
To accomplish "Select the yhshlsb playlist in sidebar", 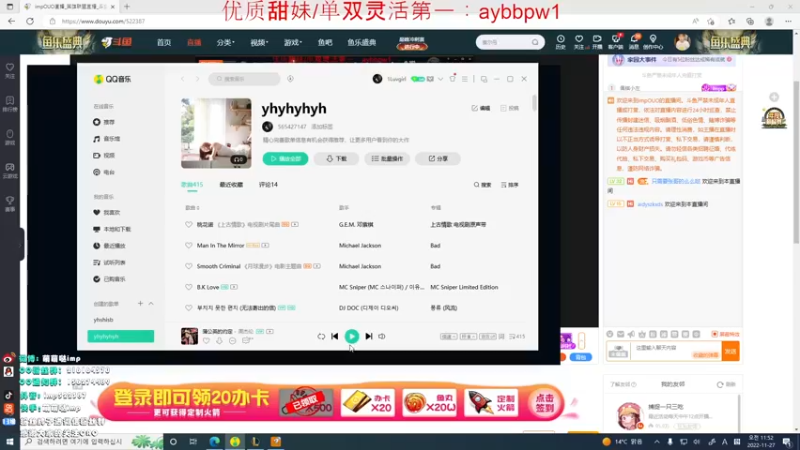I will click(104, 320).
